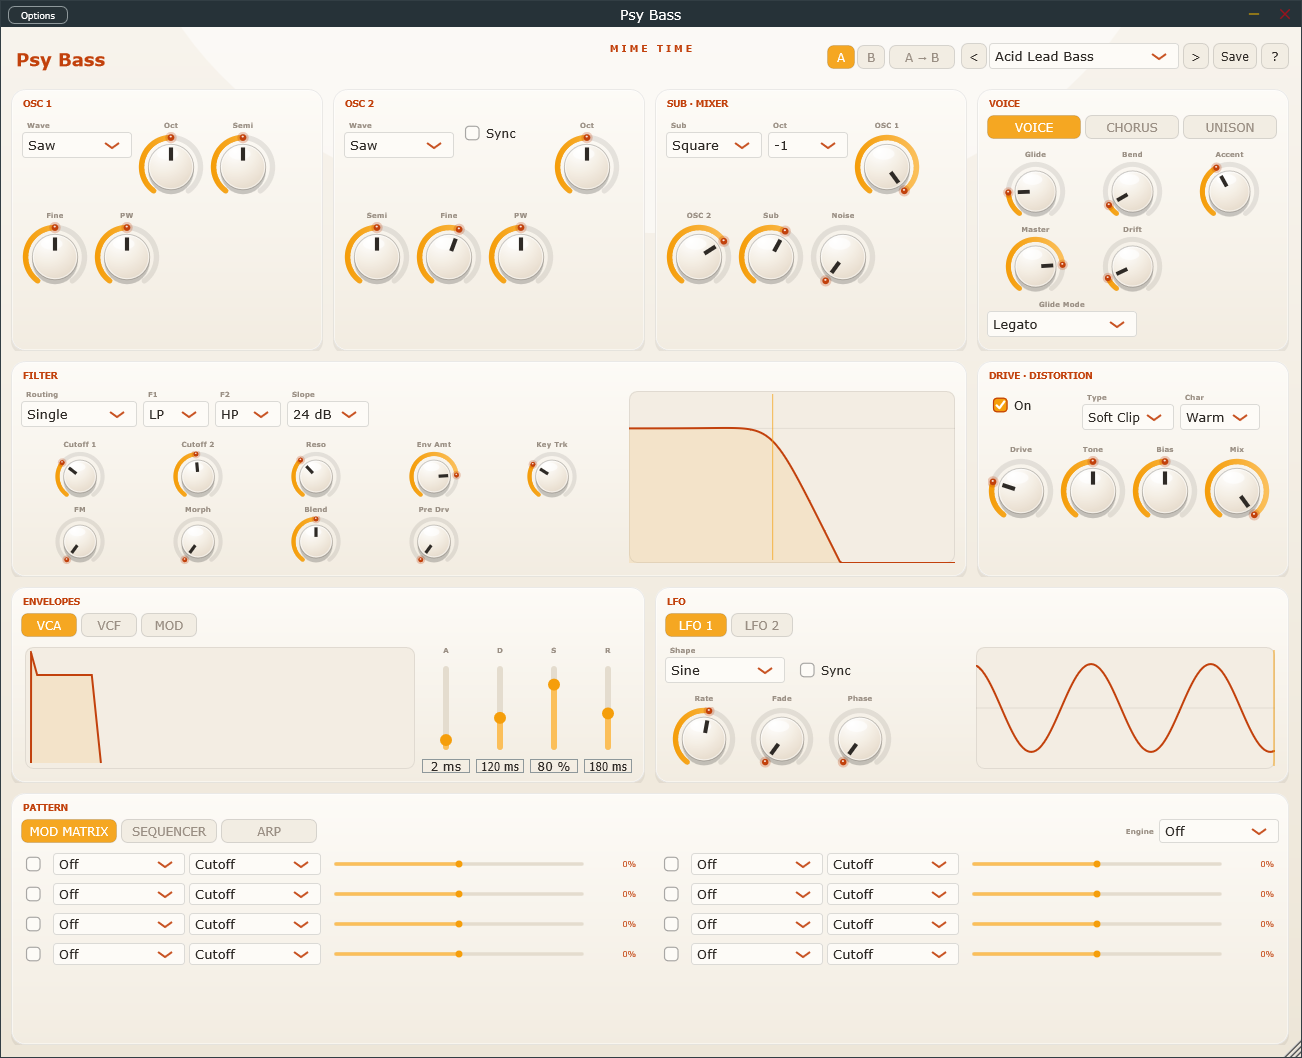This screenshot has width=1302, height=1058.
Task: Open the OSC 1 Wave dropdown
Action: pyautogui.click(x=77, y=145)
